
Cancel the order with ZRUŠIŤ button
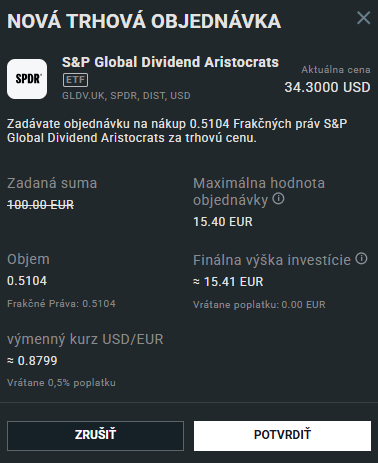[x=95, y=436]
